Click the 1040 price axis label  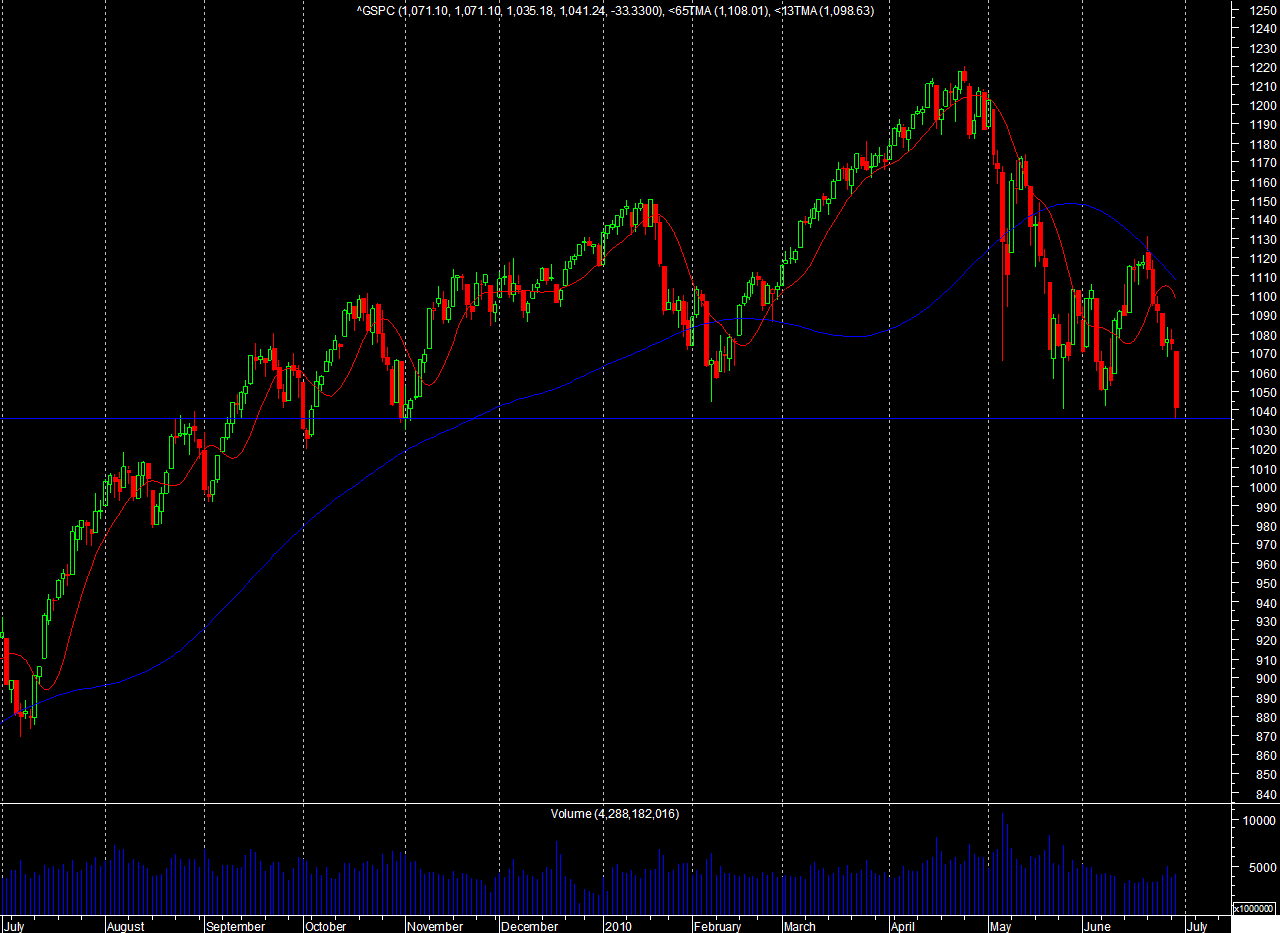pyautogui.click(x=1261, y=411)
